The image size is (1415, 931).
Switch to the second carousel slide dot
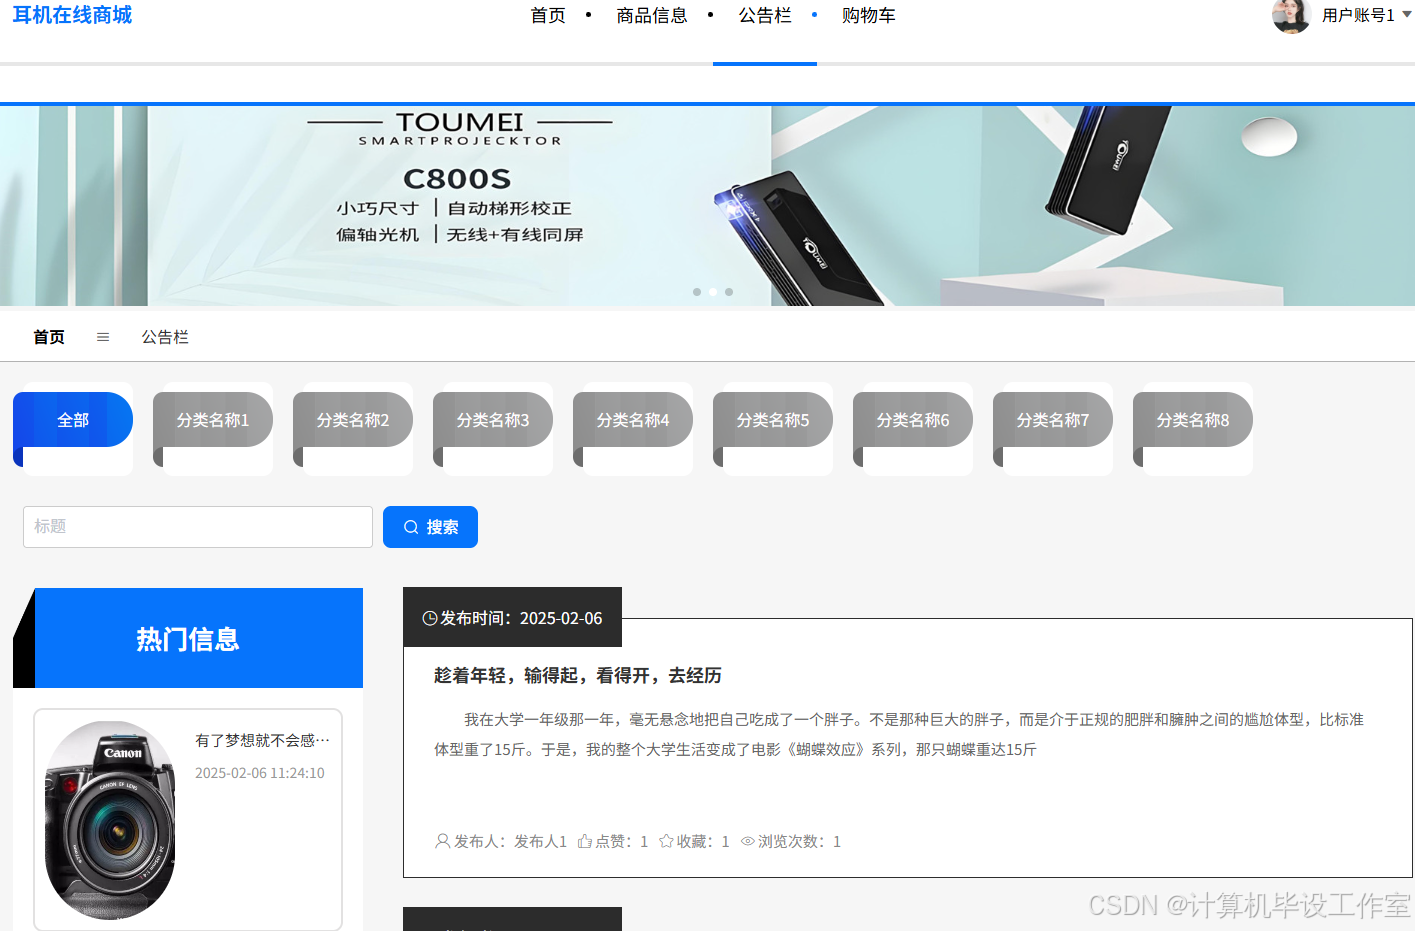click(x=713, y=292)
